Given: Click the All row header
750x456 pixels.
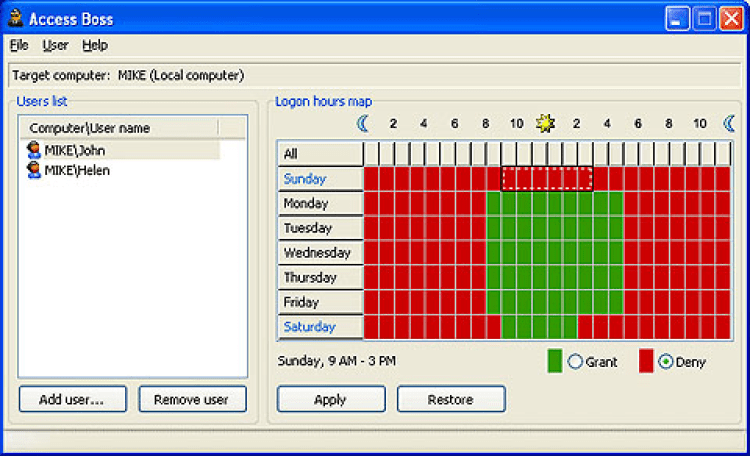Looking at the screenshot, I should 320,154.
